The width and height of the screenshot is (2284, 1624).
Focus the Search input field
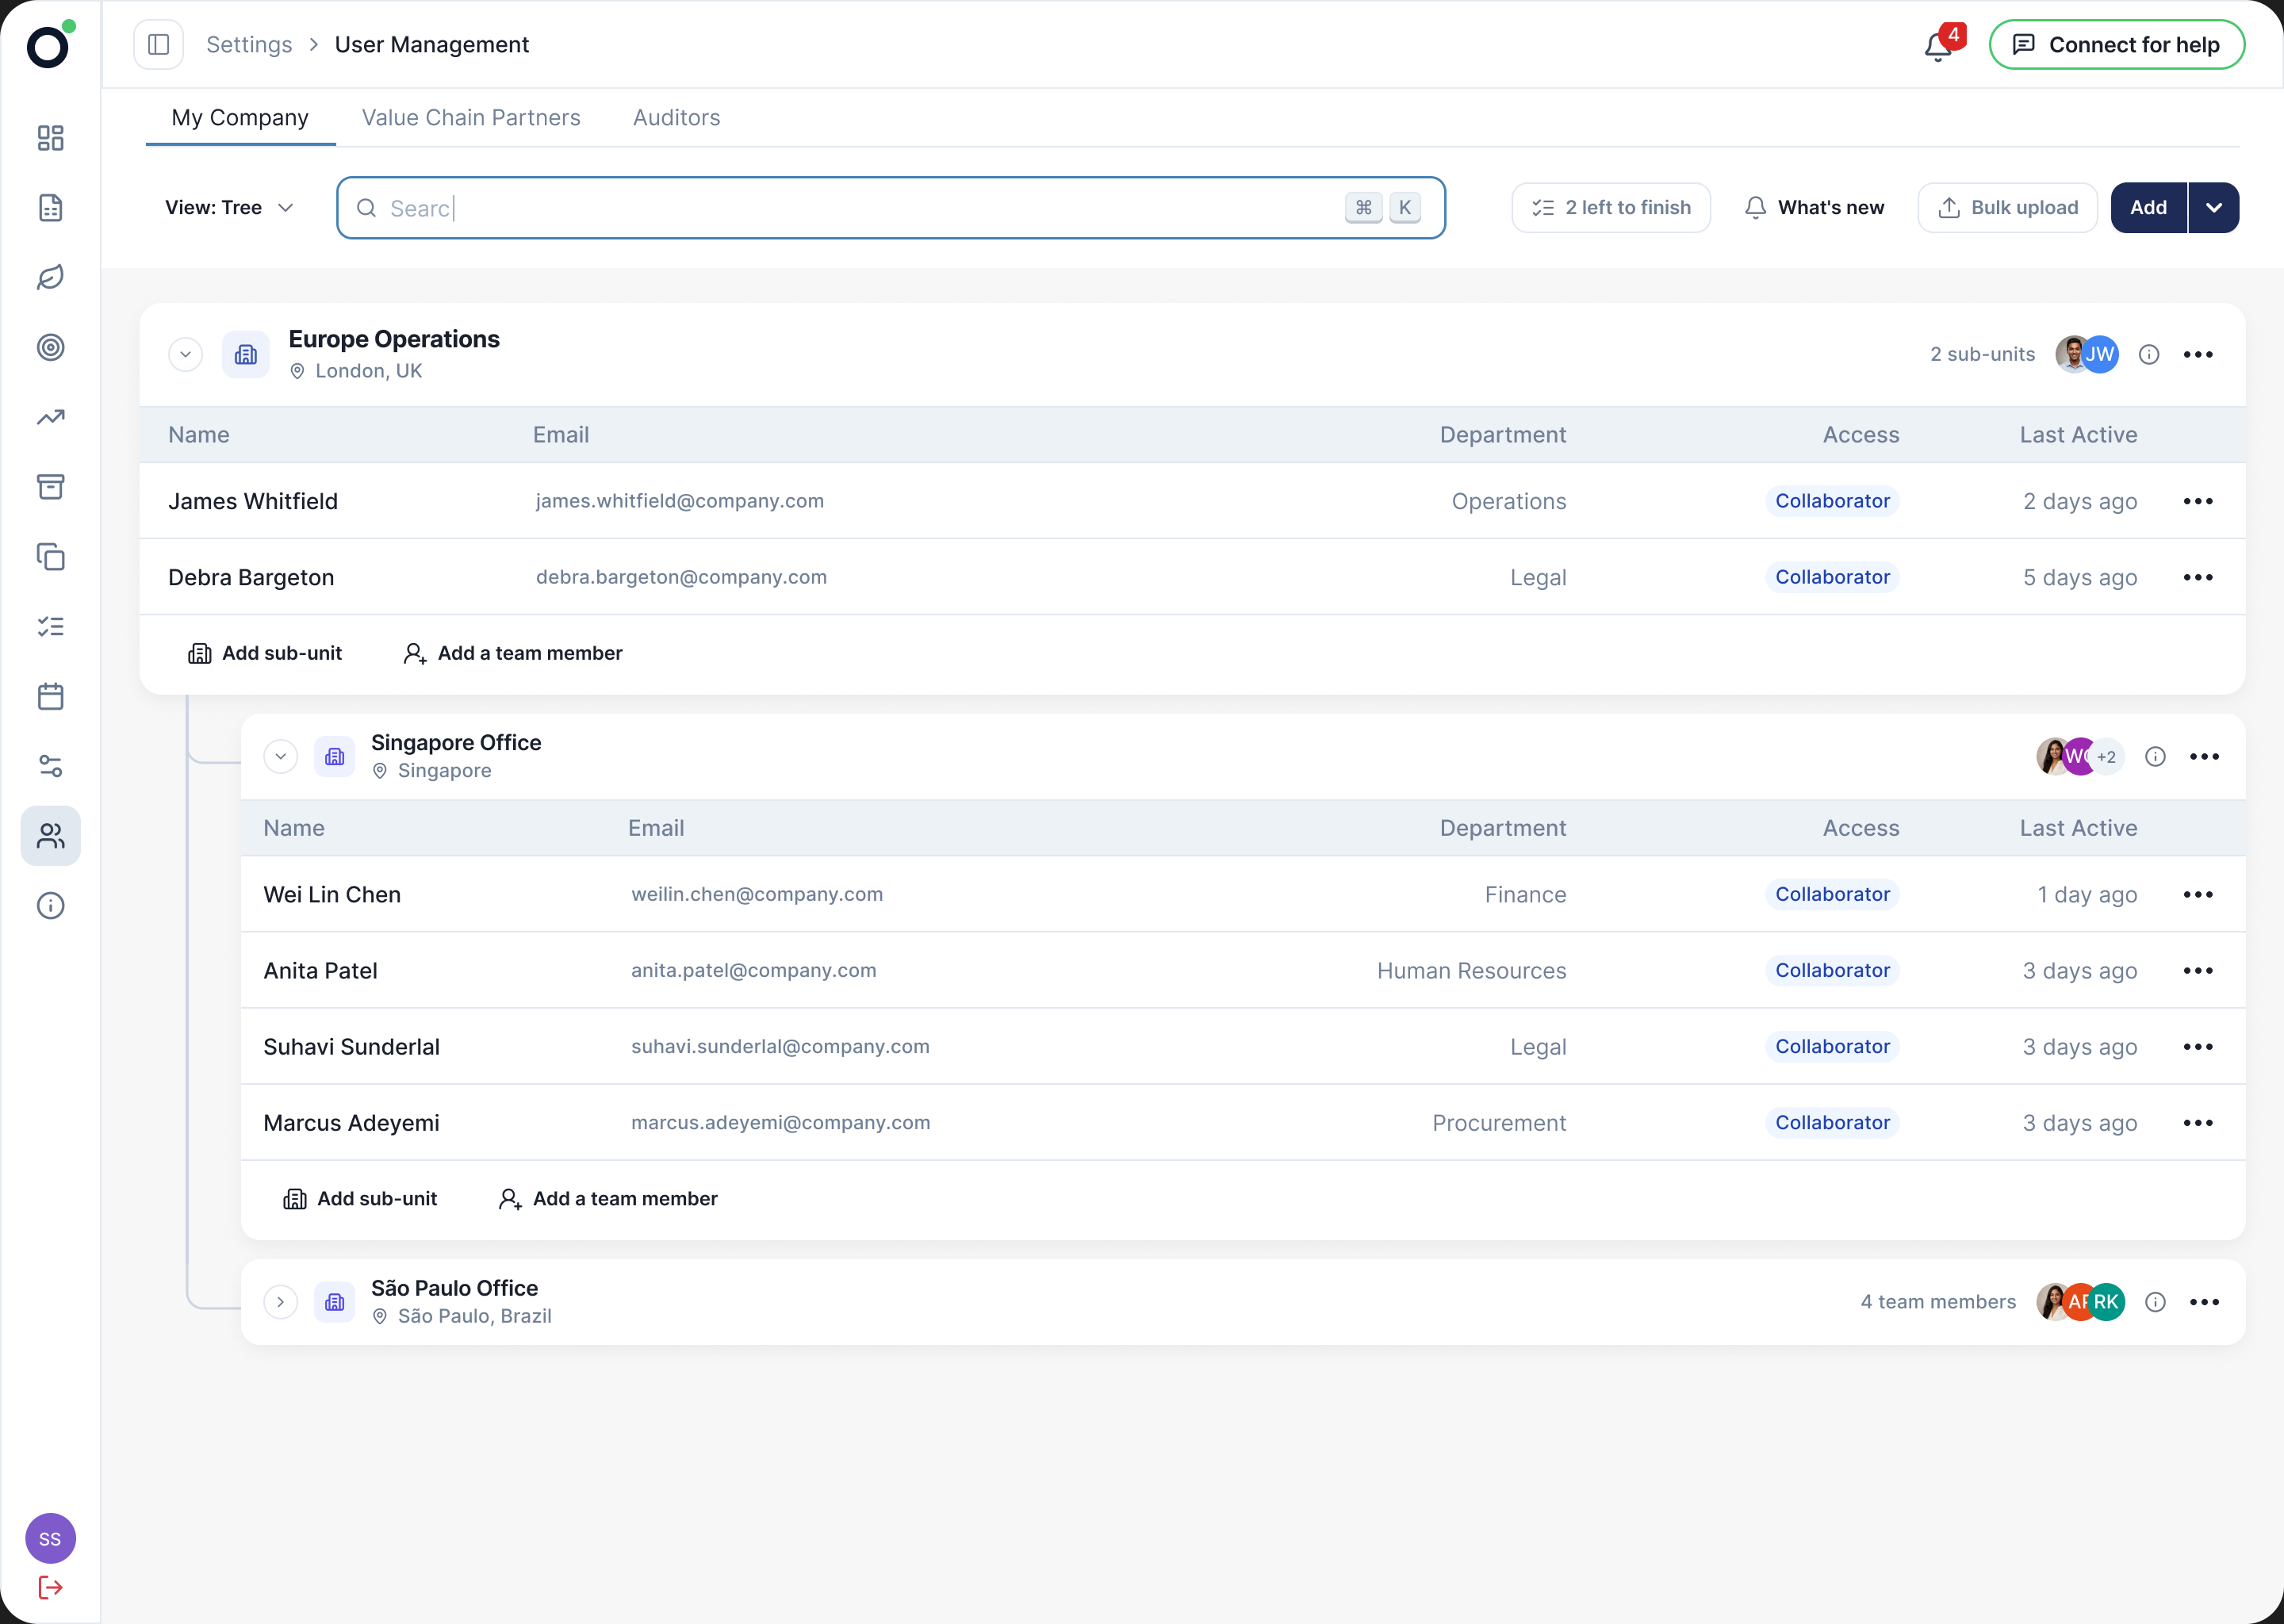coord(891,208)
